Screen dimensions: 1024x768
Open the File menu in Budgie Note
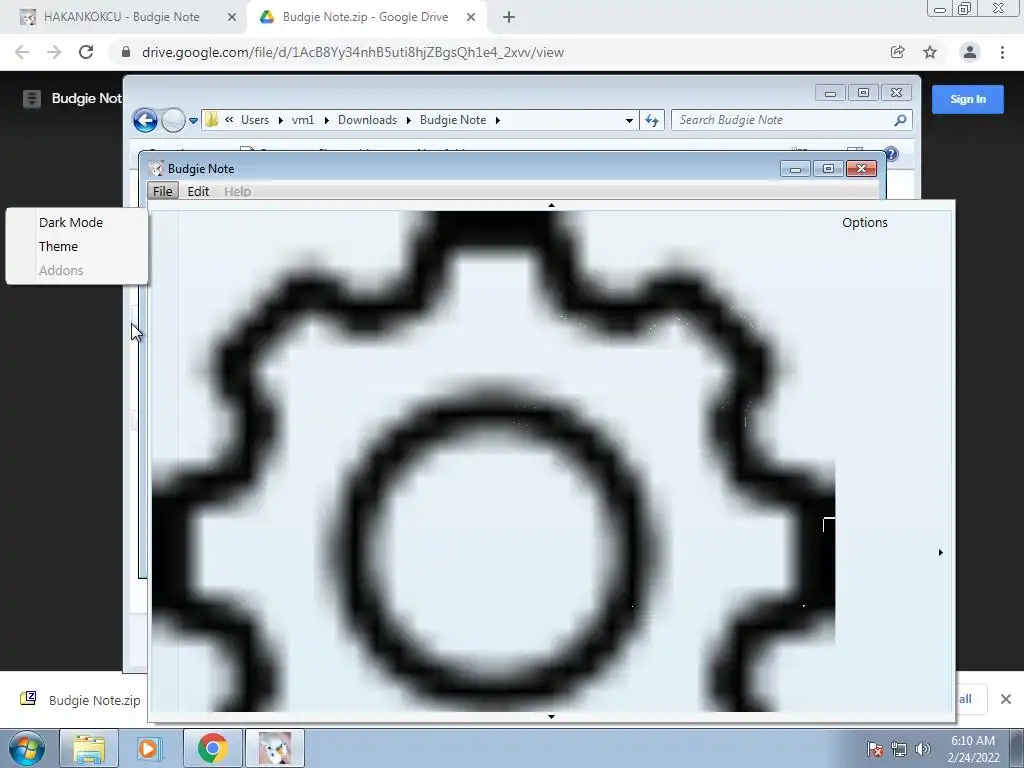163,191
